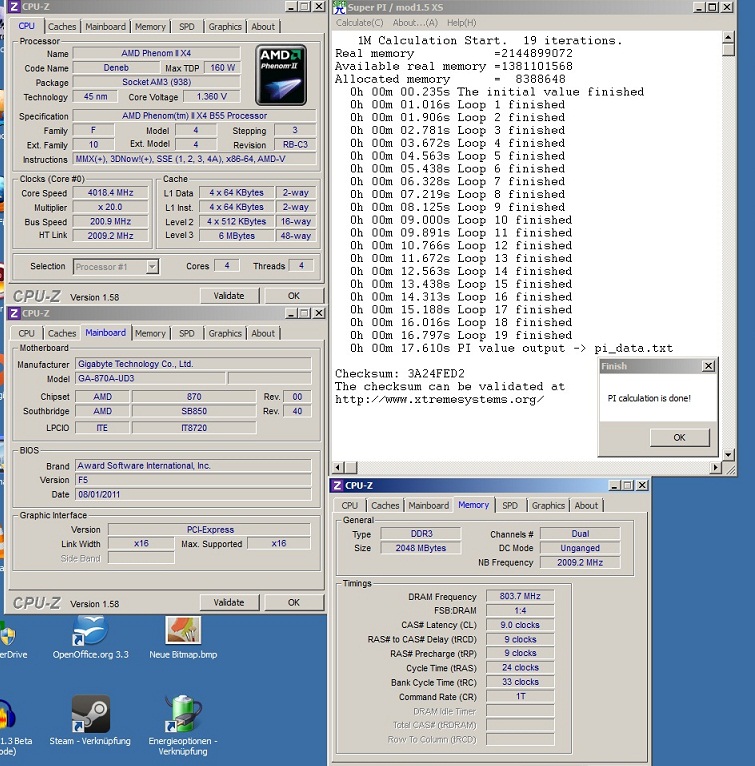The image size is (755, 766).
Task: Select Neue Bitmap.bmp desktop icon
Action: [183, 638]
